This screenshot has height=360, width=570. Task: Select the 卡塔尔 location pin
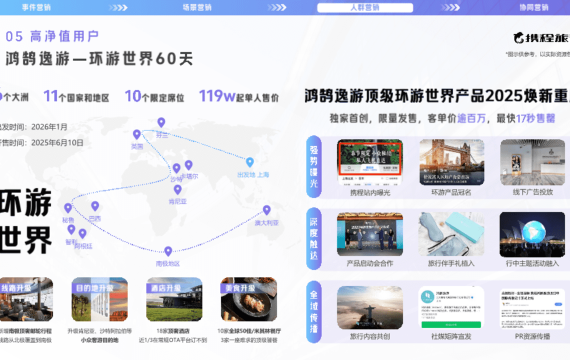(188, 165)
